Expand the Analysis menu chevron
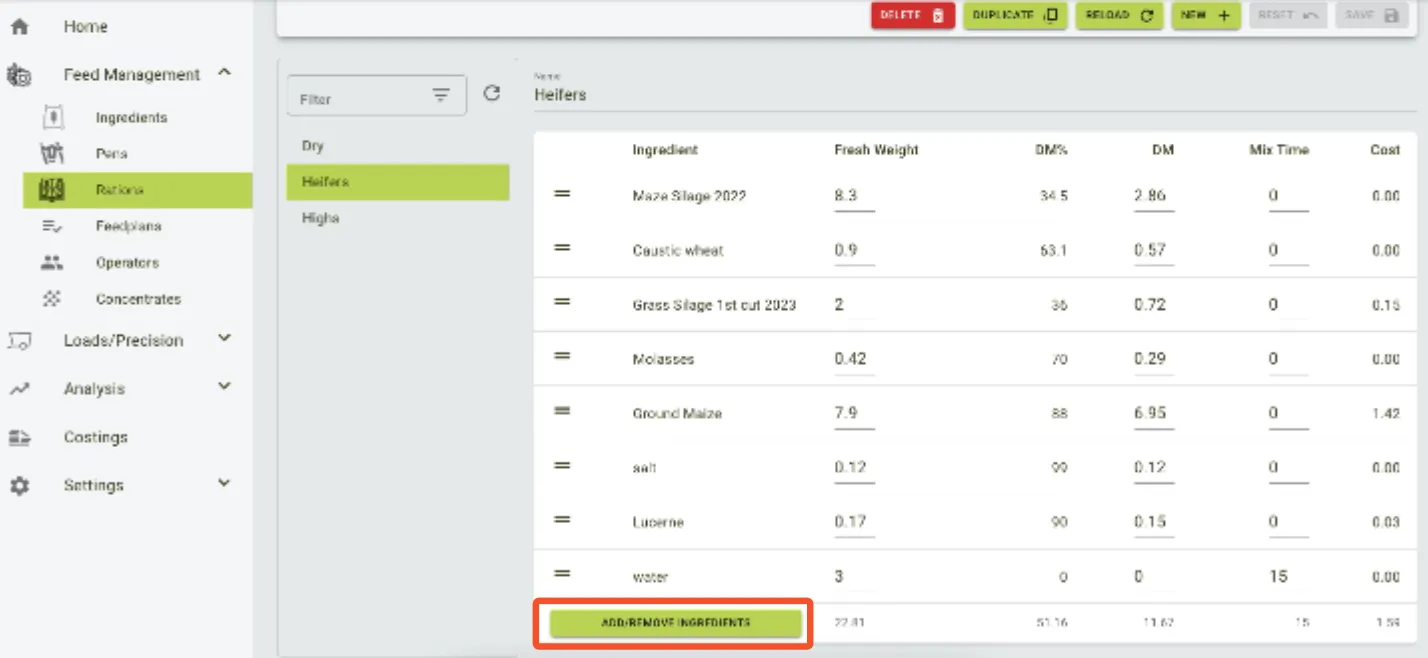The height and width of the screenshot is (658, 1428). (224, 387)
